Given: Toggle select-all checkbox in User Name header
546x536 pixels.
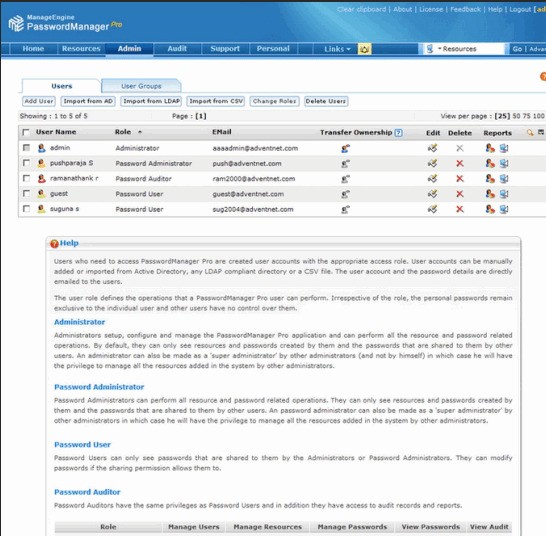Looking at the screenshot, I should point(26,132).
